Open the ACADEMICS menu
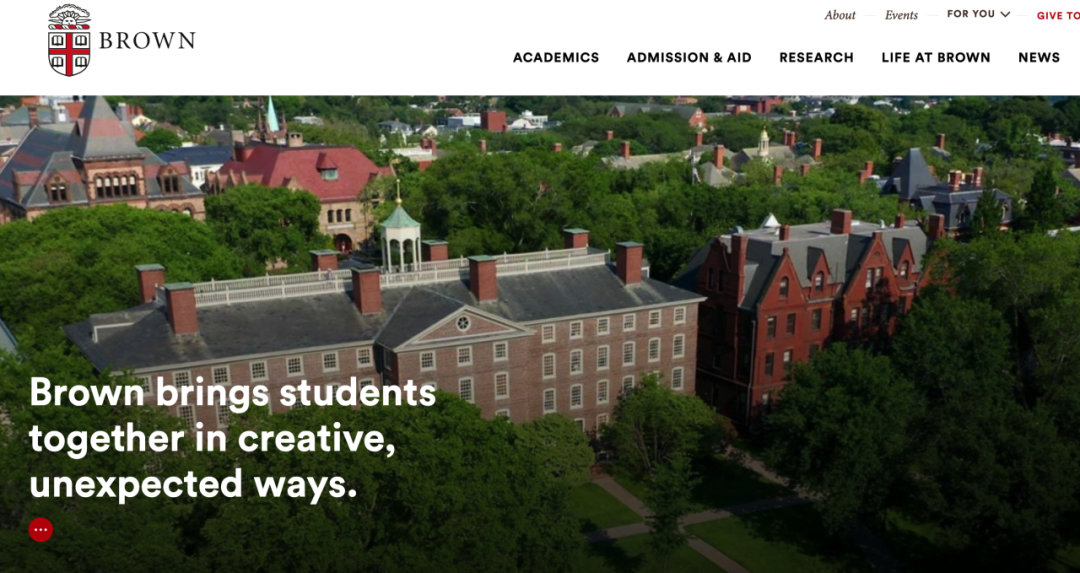Screen dimensions: 1080x573 click(556, 58)
